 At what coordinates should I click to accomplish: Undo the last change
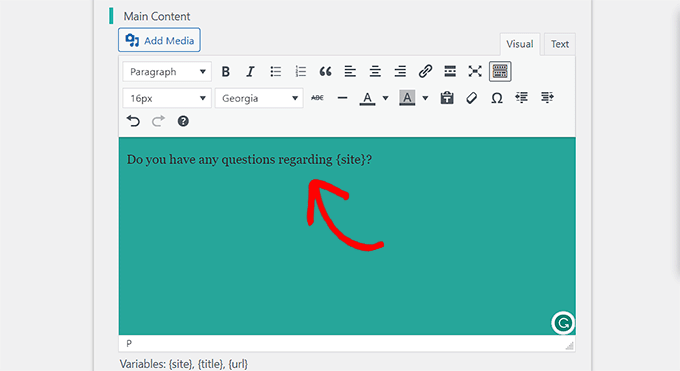pyautogui.click(x=133, y=121)
